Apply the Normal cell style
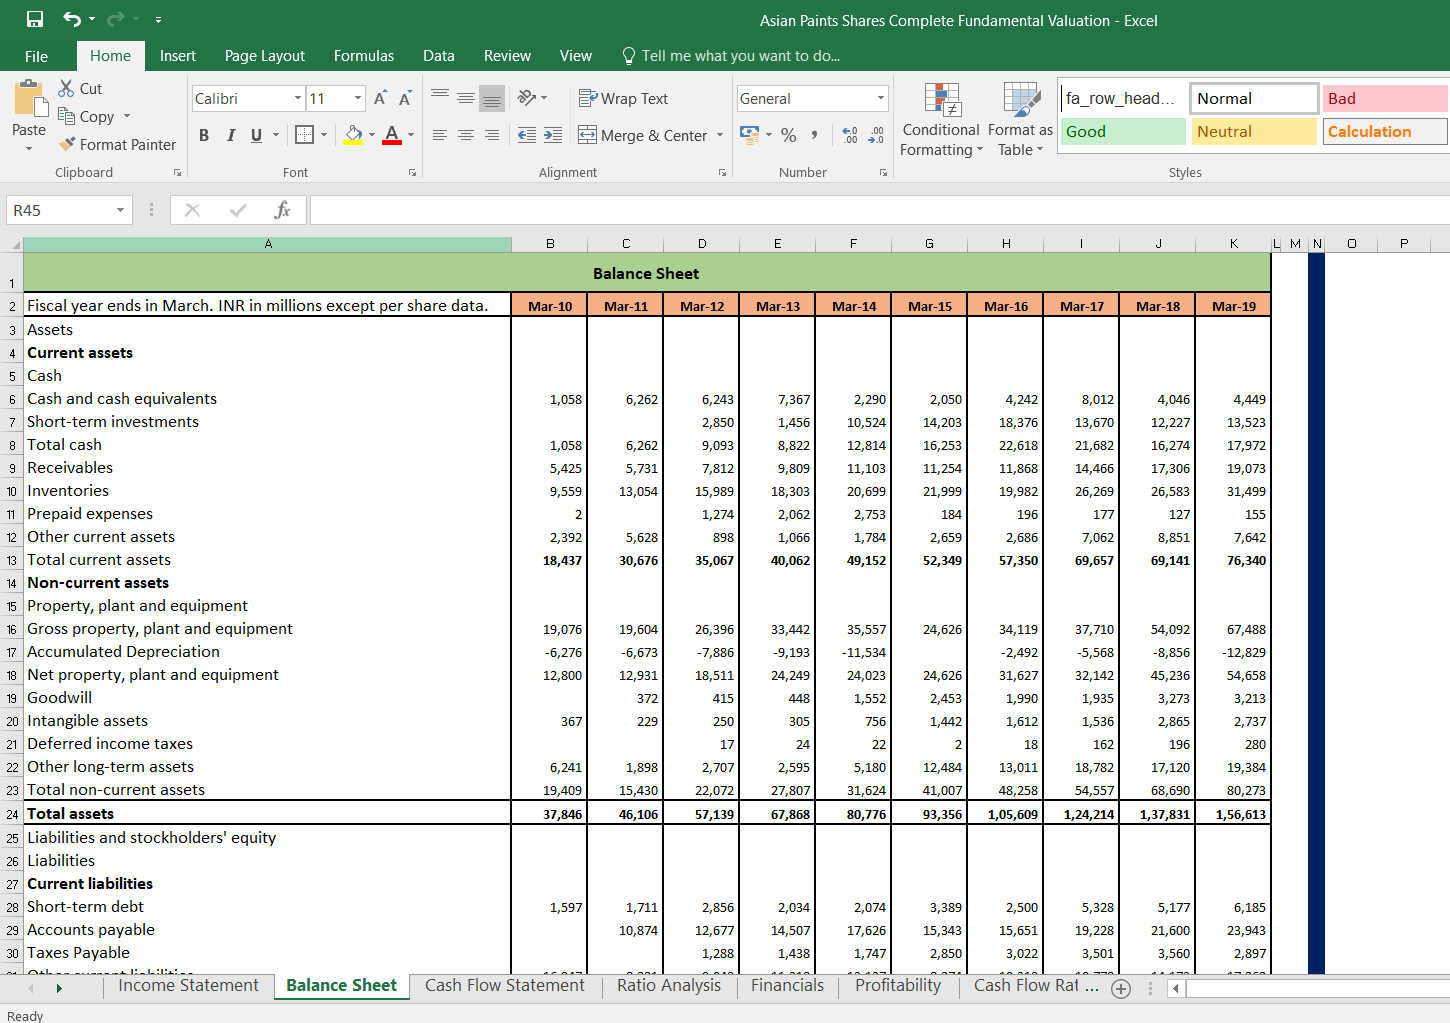Image resolution: width=1450 pixels, height=1023 pixels. [1254, 98]
